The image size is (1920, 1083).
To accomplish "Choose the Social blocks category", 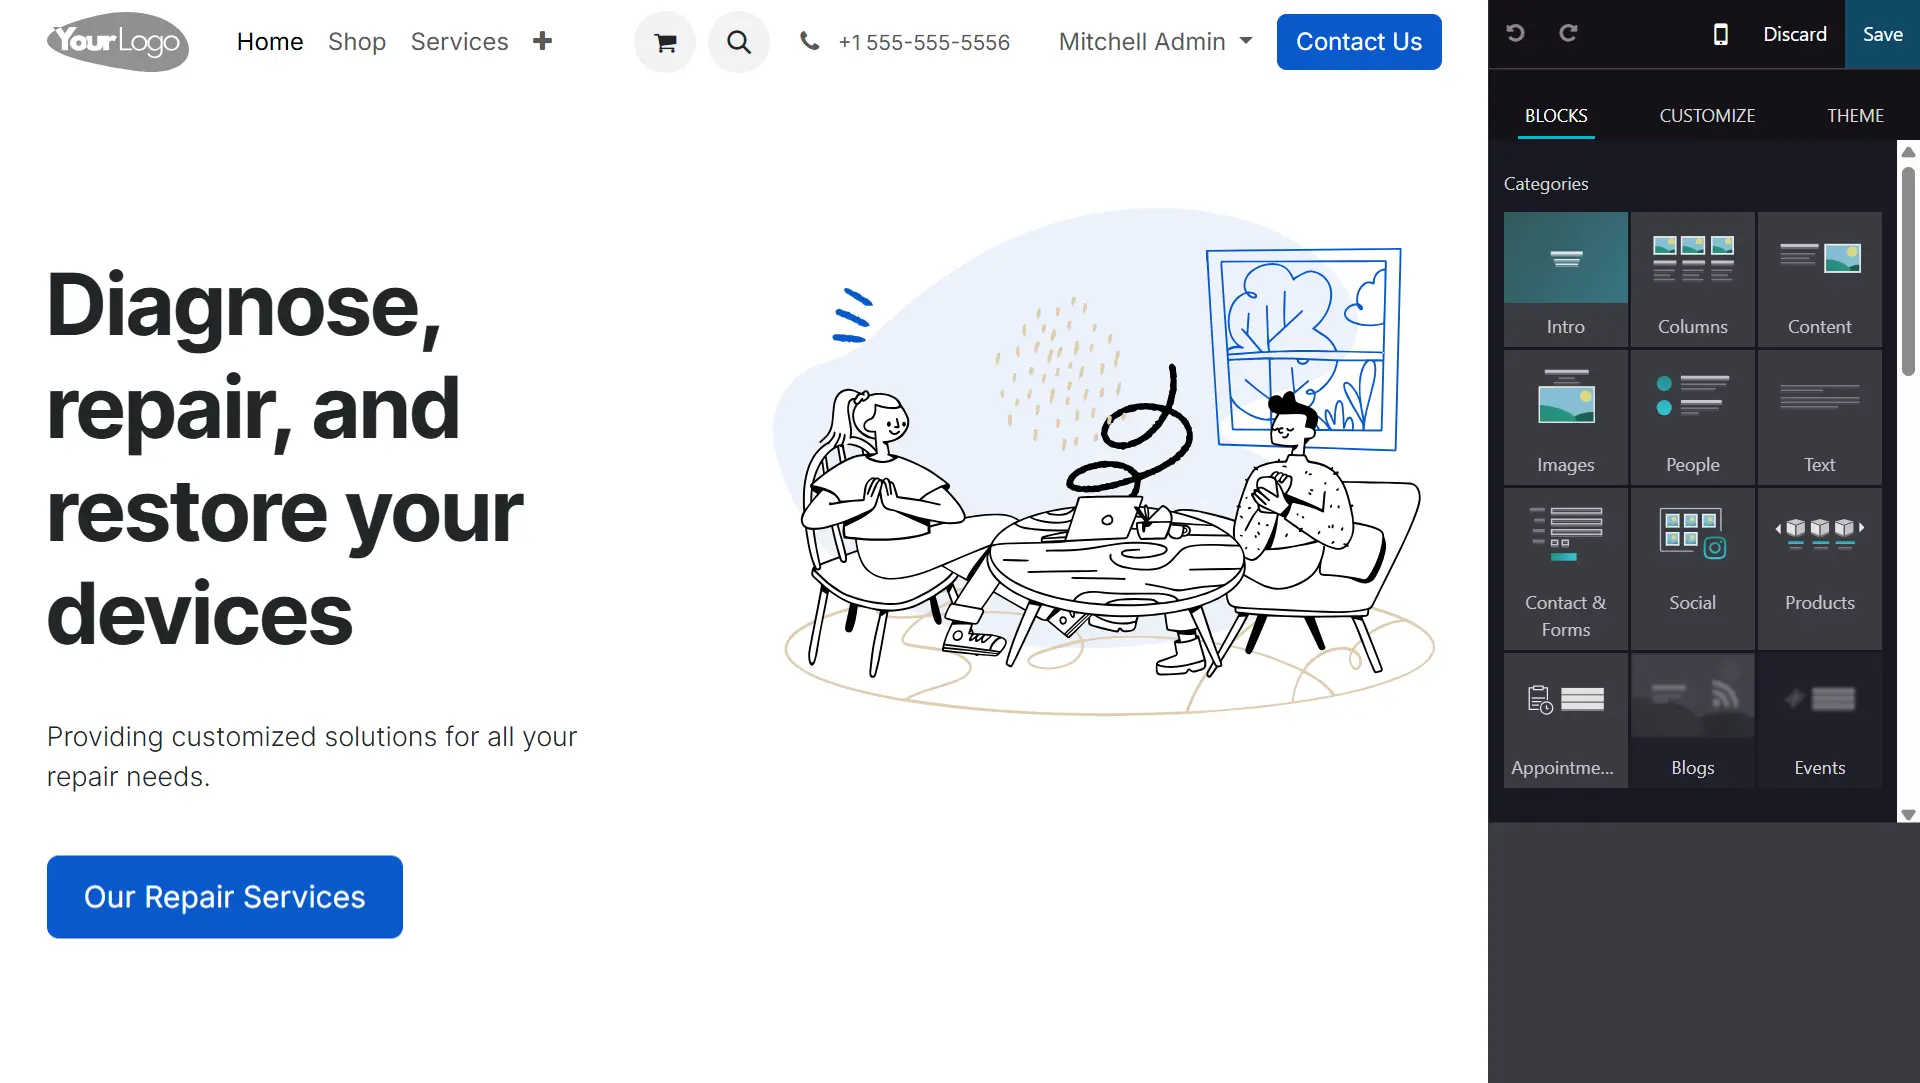I will [1693, 568].
